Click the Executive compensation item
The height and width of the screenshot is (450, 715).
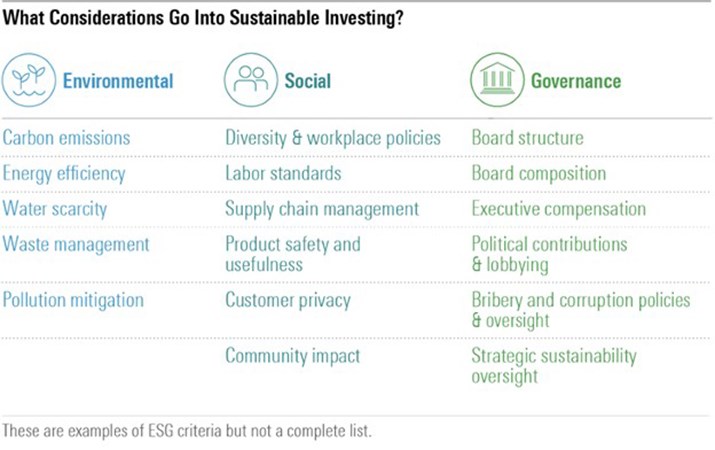click(558, 210)
